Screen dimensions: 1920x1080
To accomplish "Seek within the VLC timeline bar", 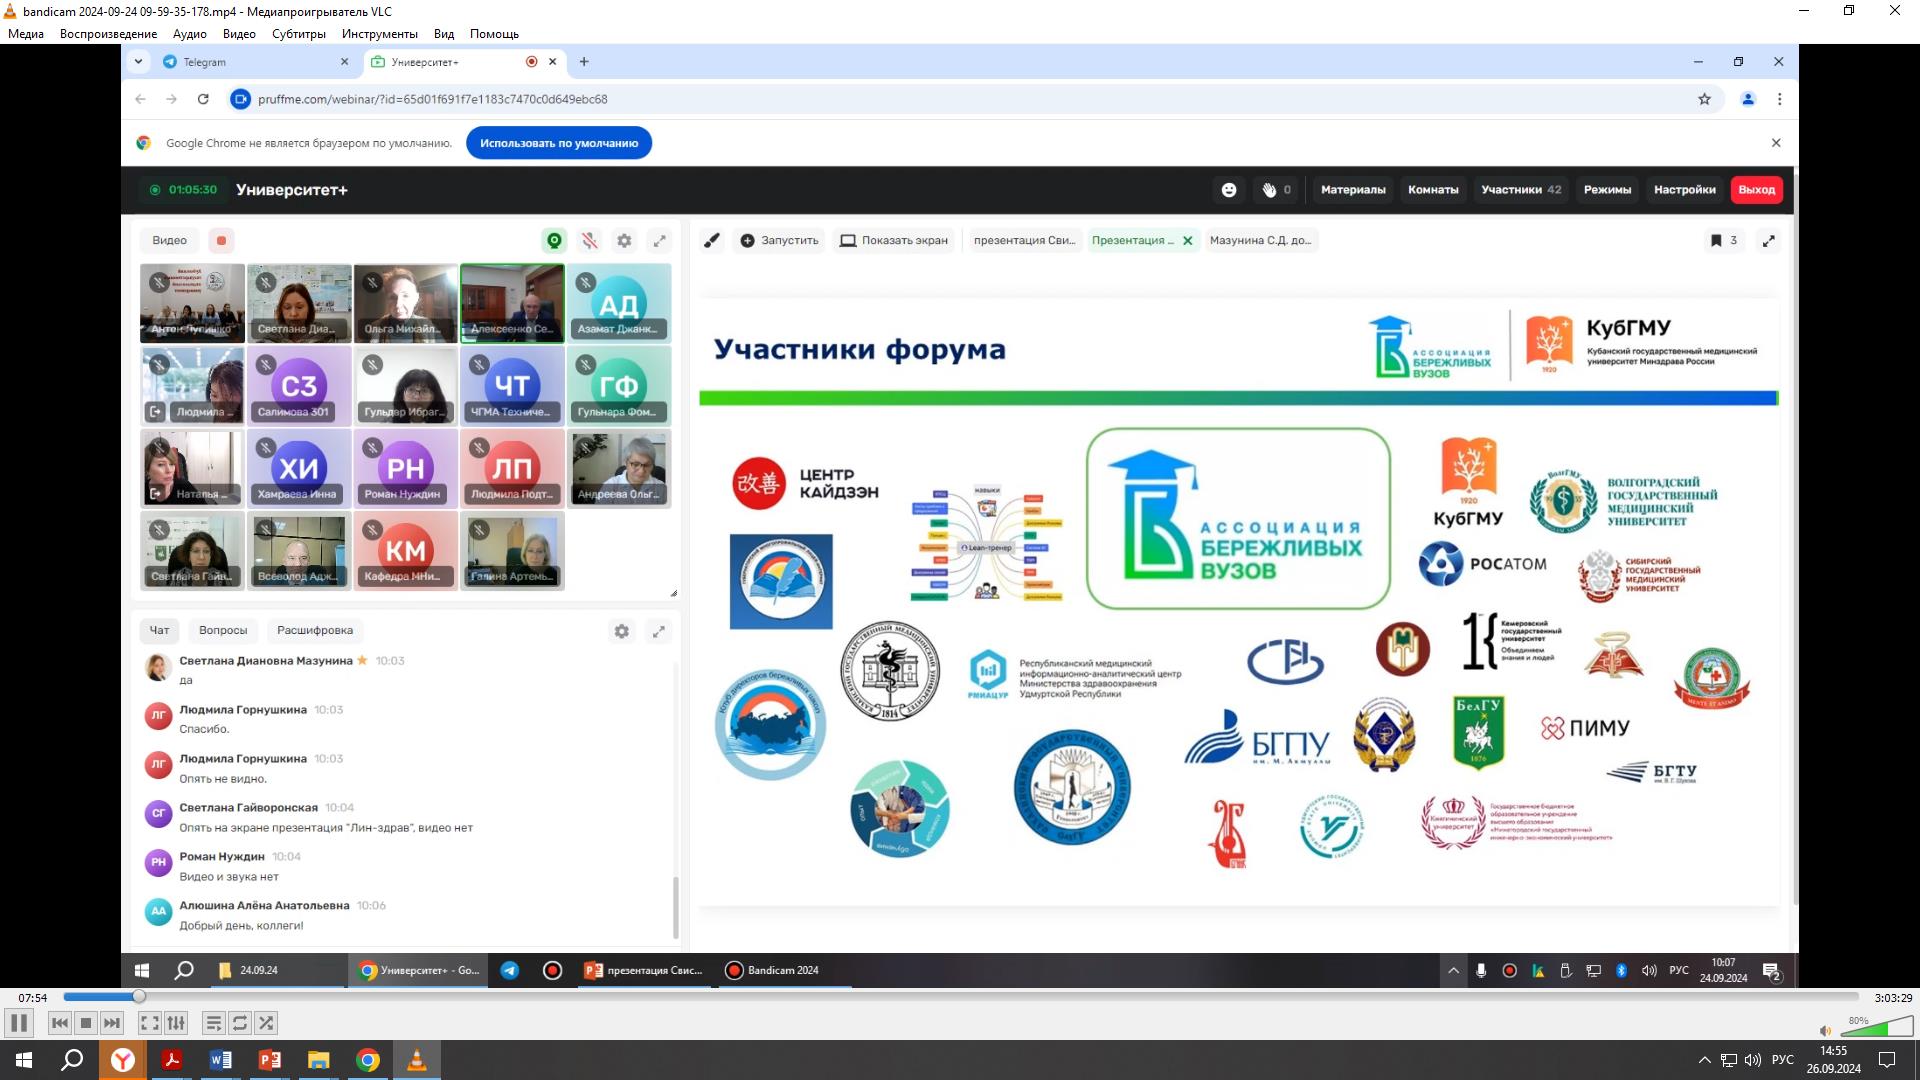I will click(x=960, y=997).
